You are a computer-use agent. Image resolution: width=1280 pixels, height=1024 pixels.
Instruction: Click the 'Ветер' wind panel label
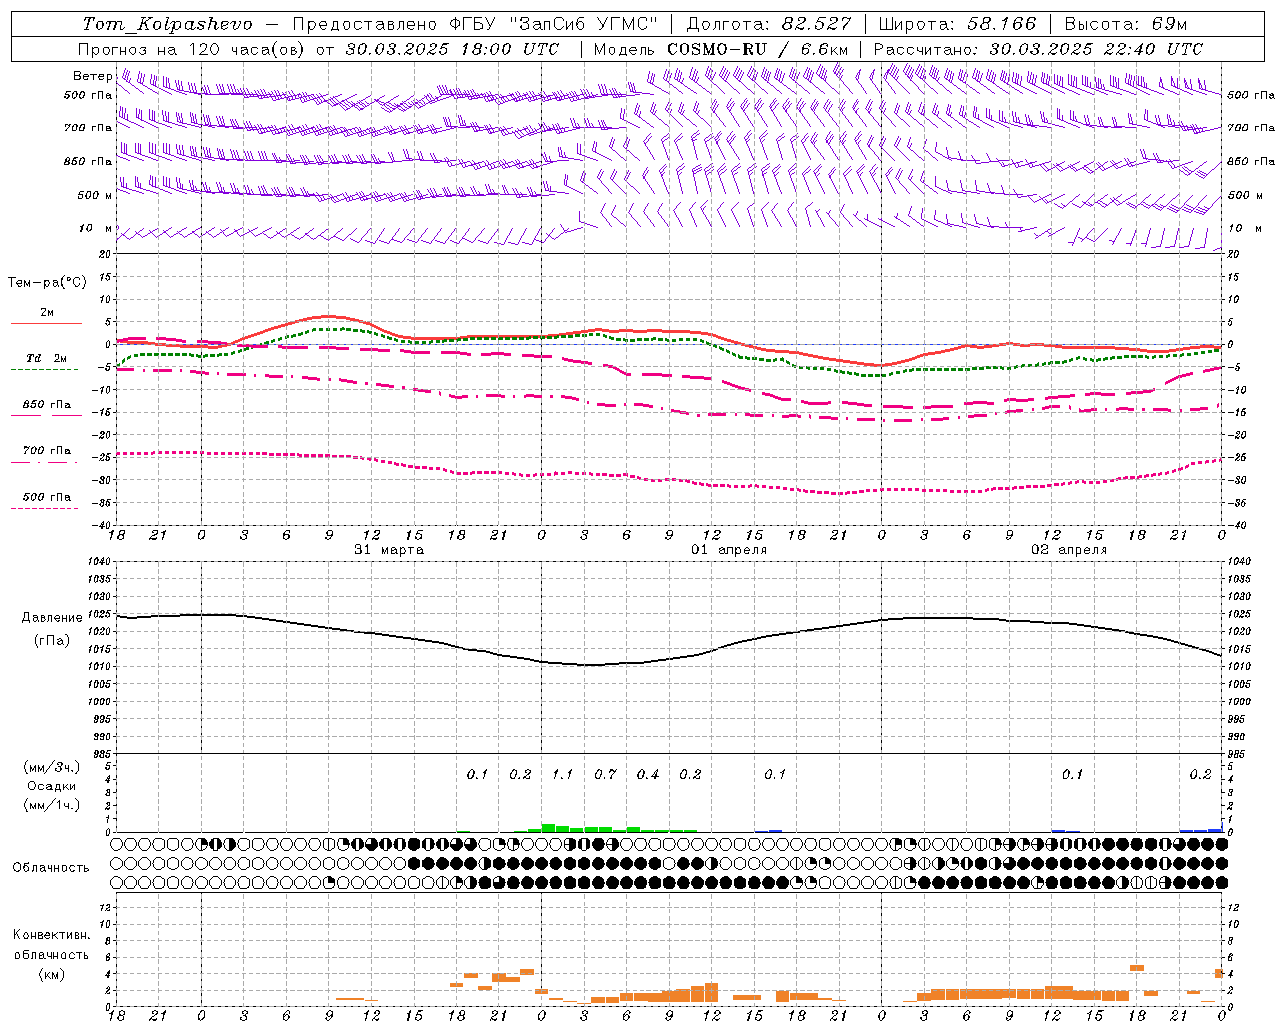[x=92, y=76]
